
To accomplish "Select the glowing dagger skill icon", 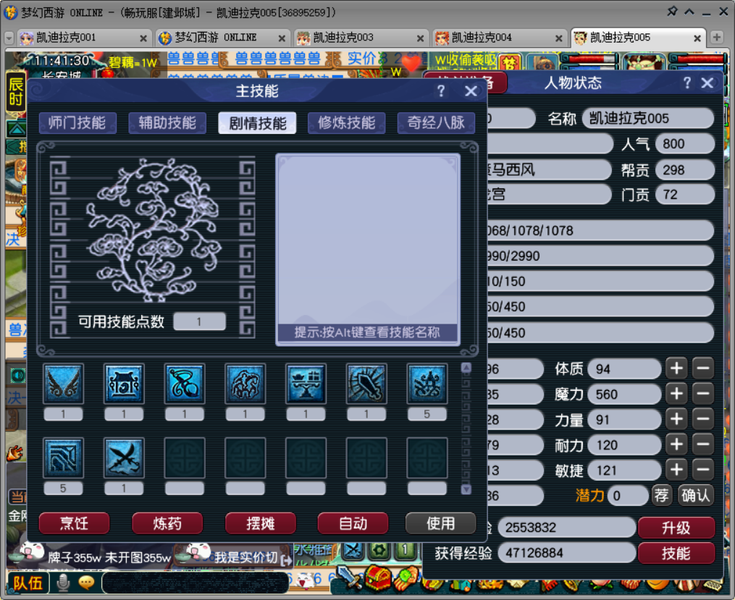I will point(367,383).
